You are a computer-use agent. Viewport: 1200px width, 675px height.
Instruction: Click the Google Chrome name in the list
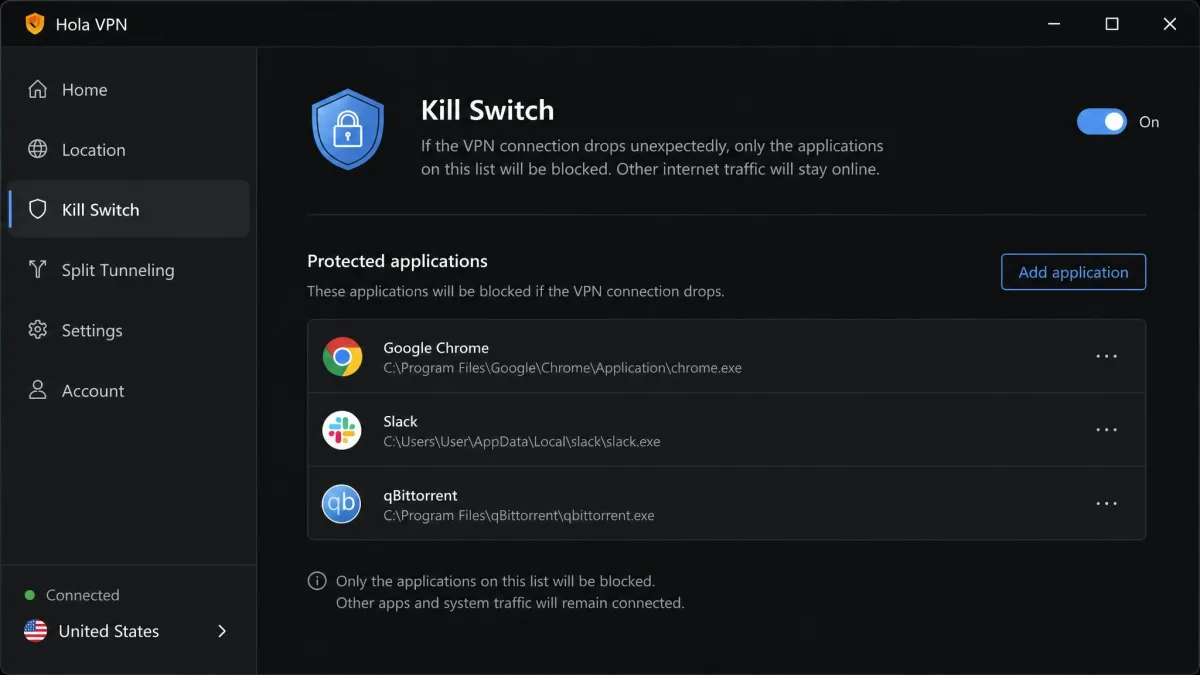click(436, 348)
